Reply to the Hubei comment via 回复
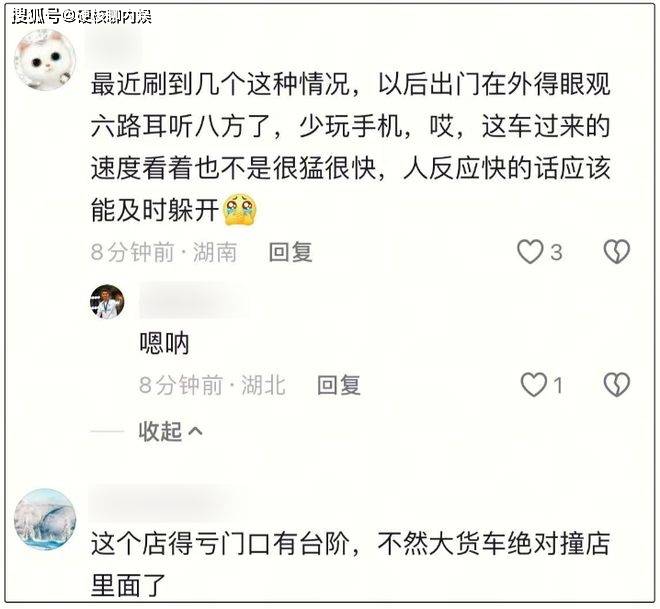 click(339, 385)
